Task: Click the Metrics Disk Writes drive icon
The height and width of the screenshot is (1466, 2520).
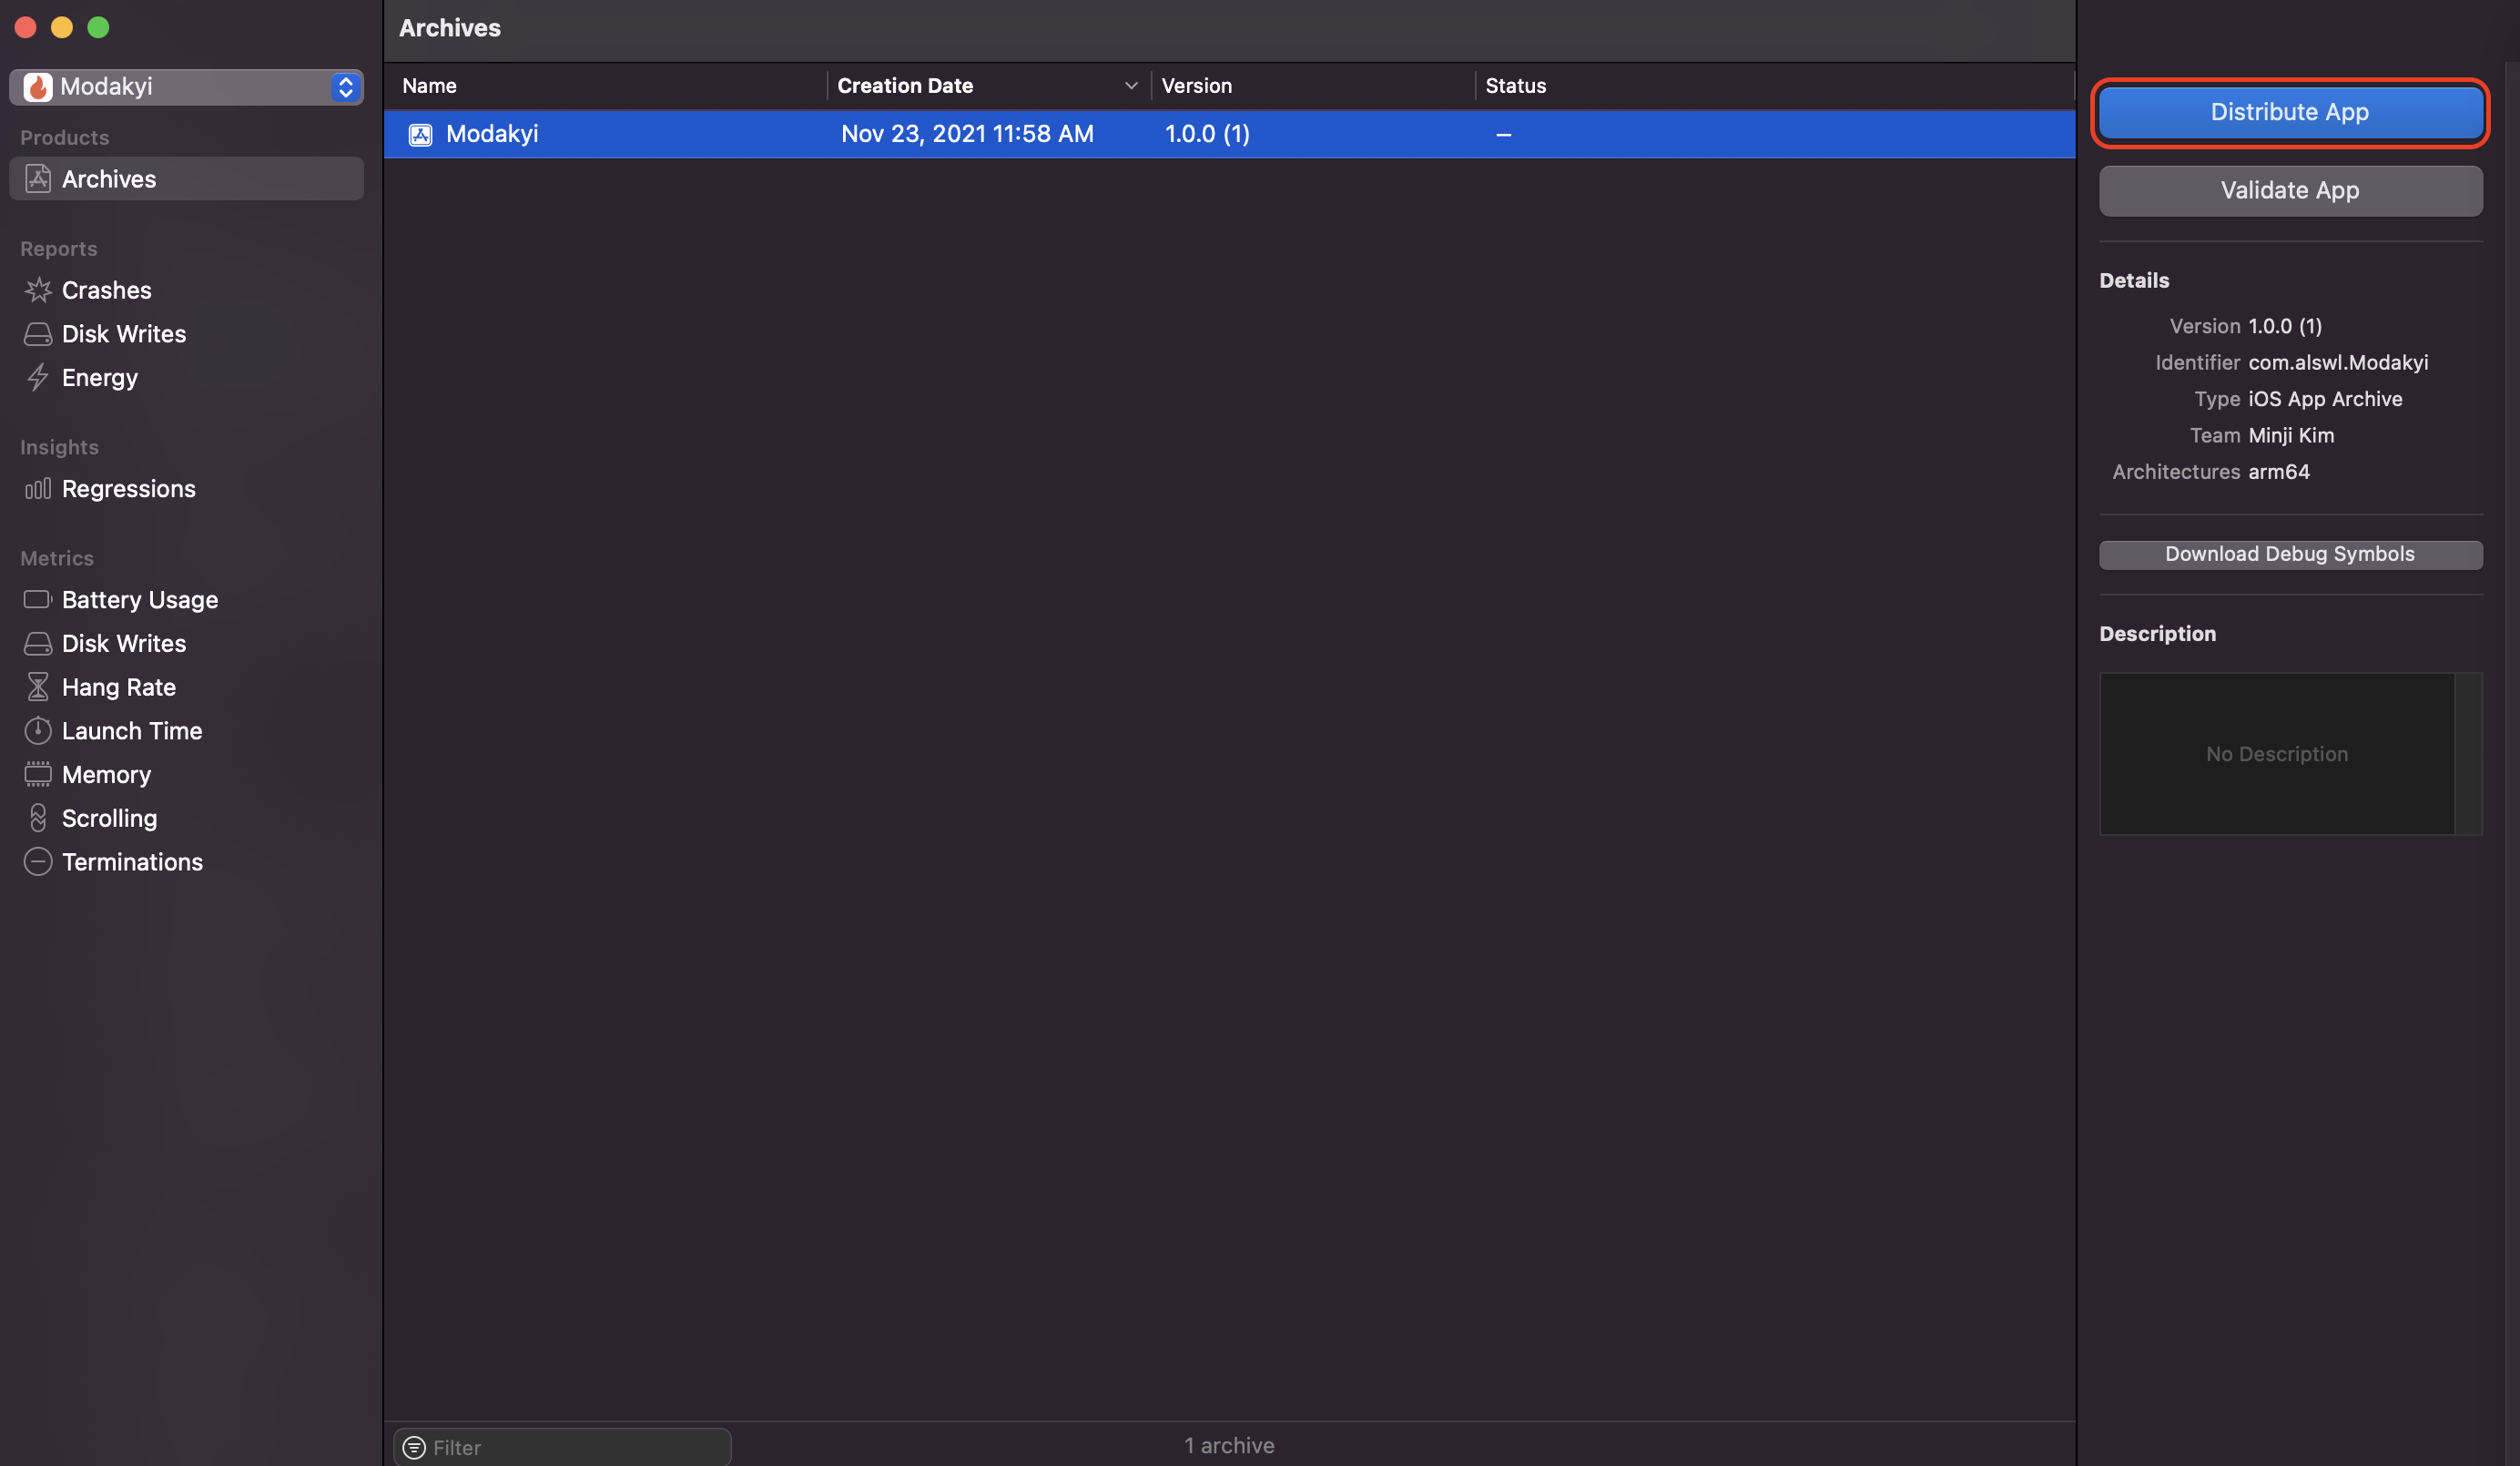Action: (38, 643)
